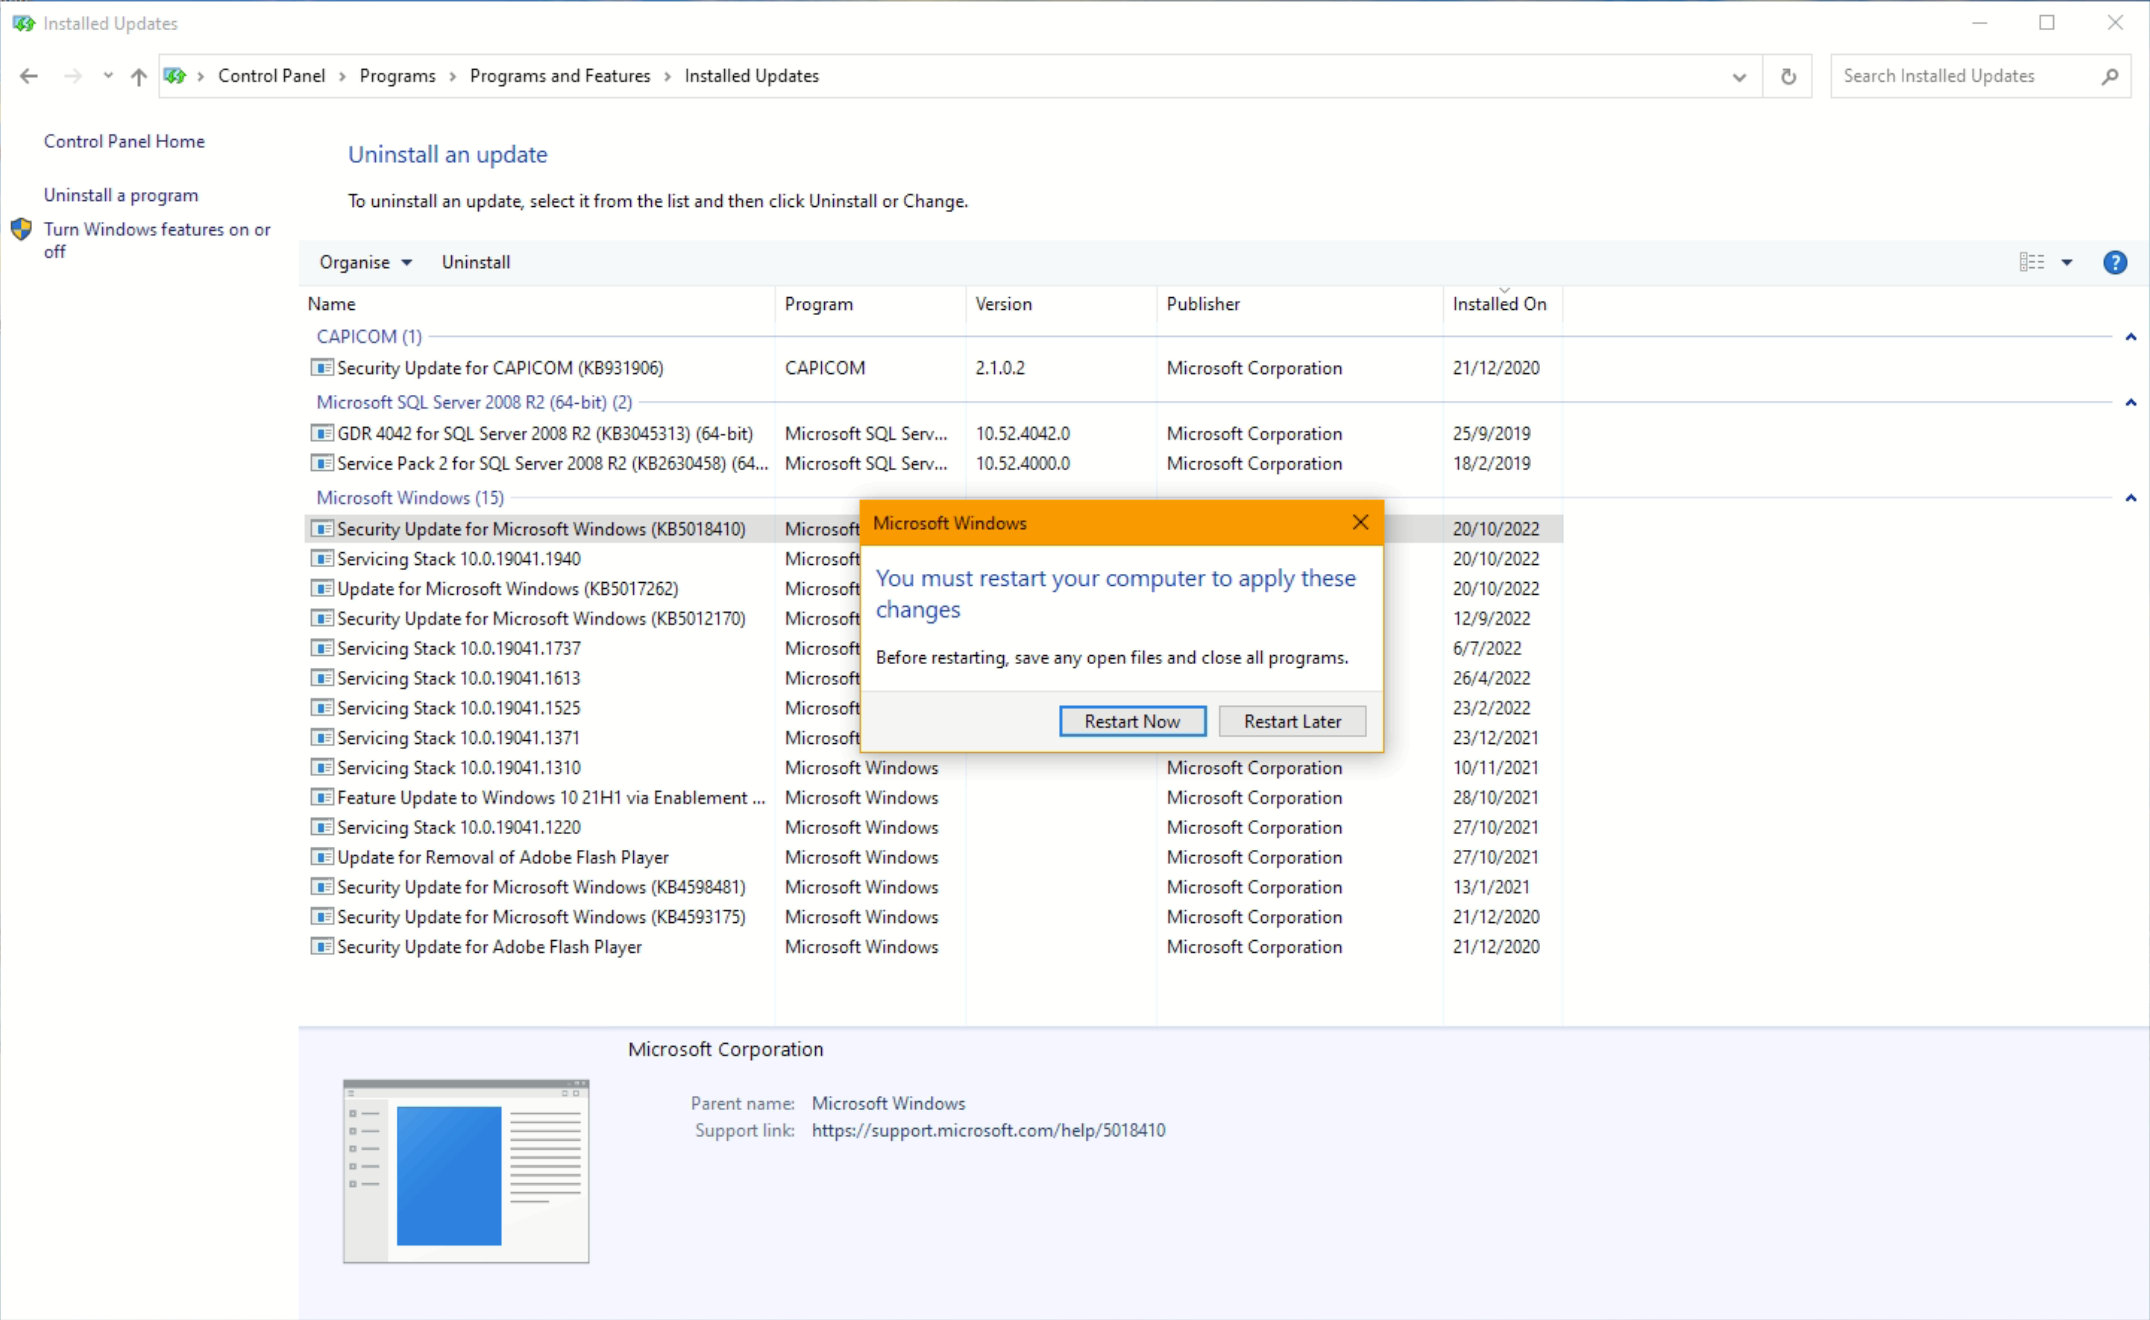Click the Restart Later button
This screenshot has height=1320, width=2150.
pyautogui.click(x=1292, y=721)
